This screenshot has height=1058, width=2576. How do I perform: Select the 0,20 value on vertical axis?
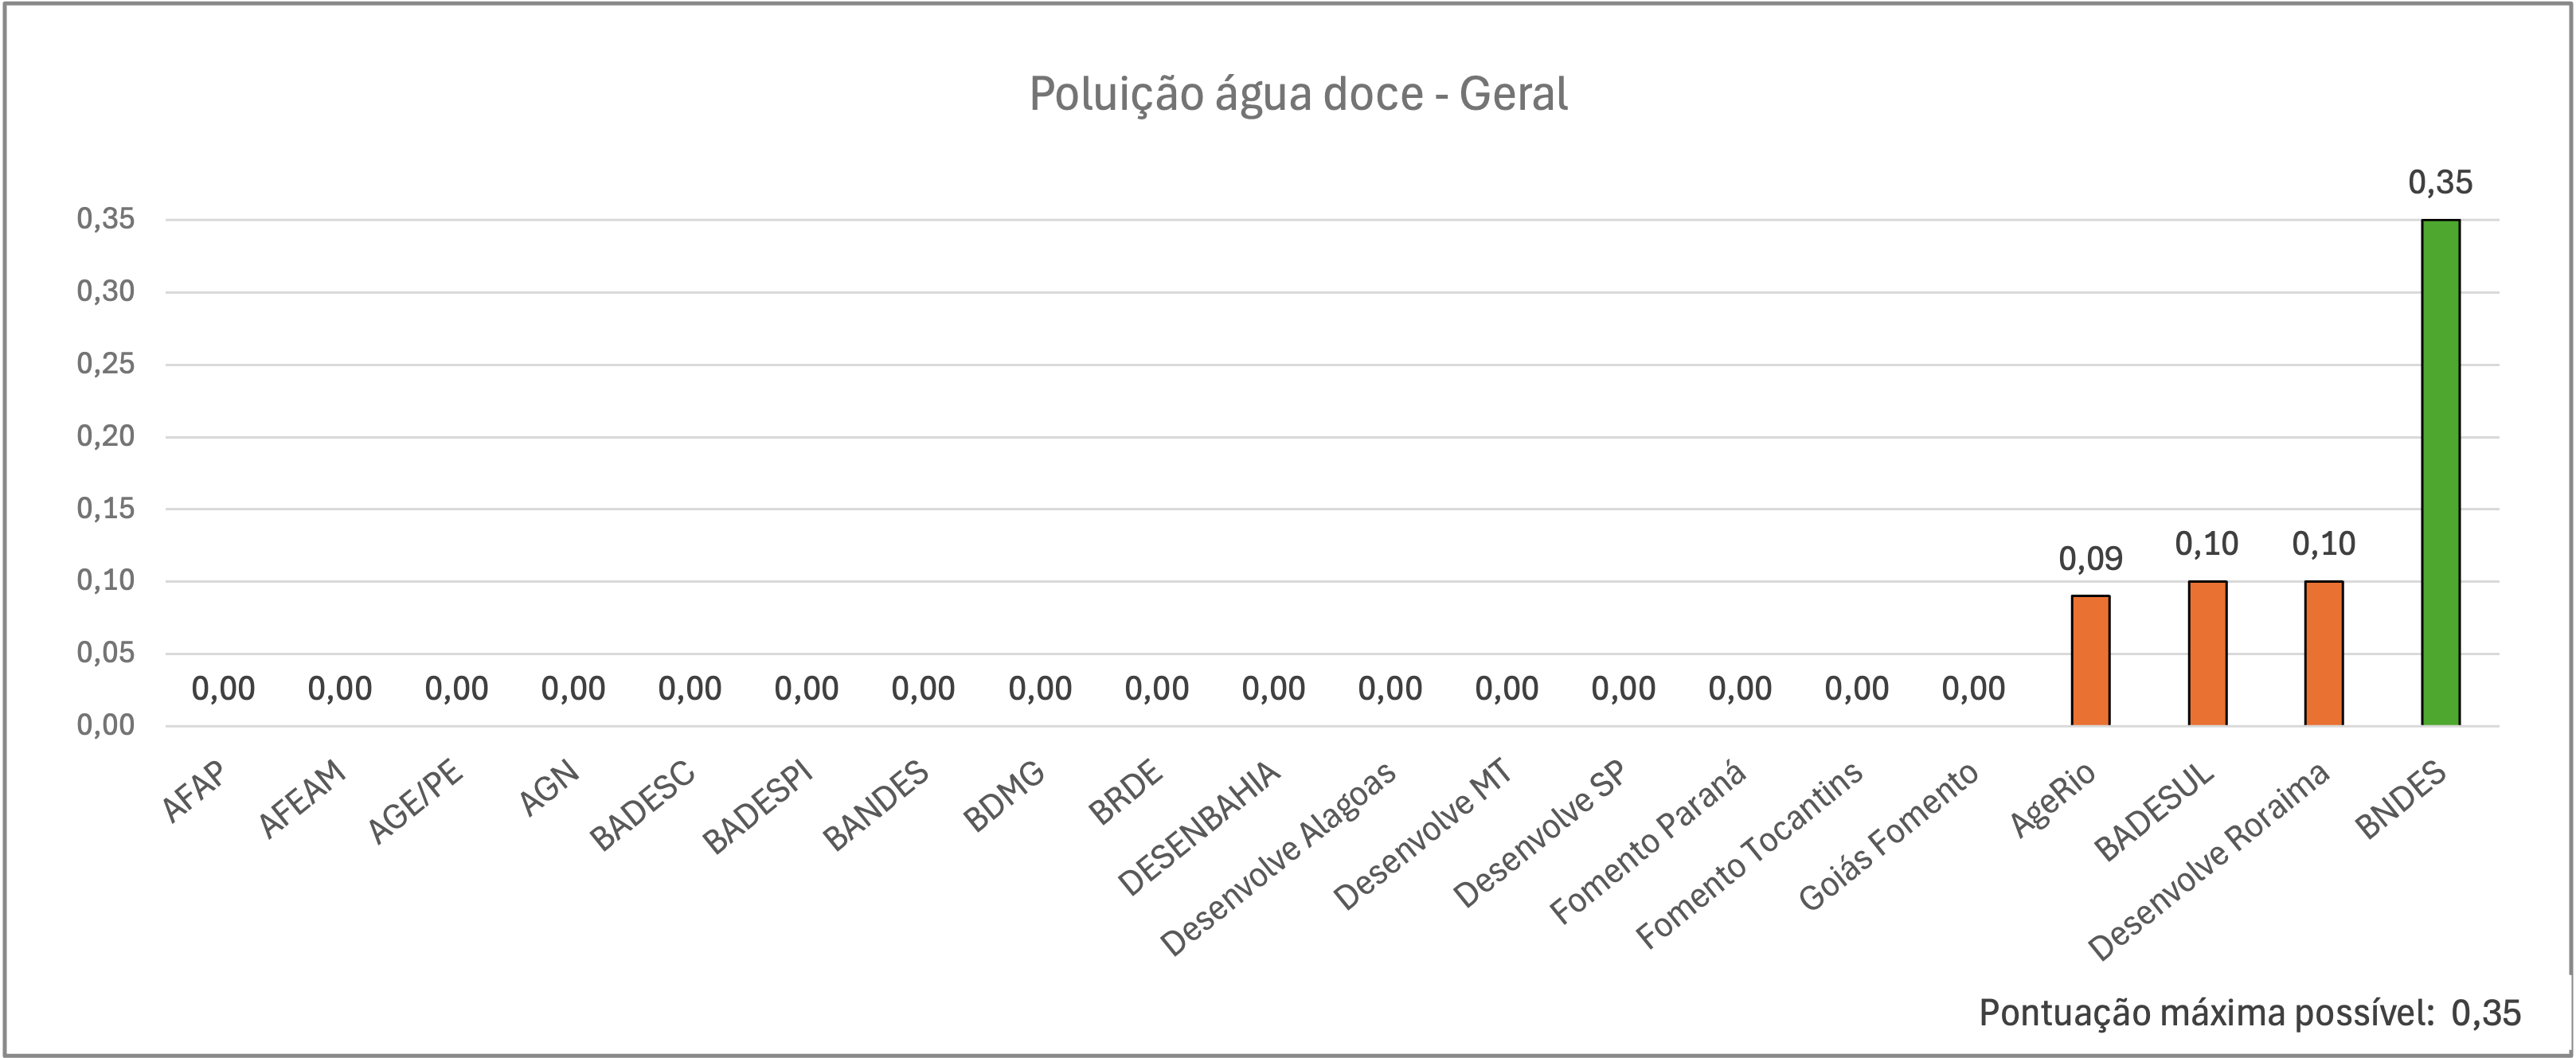(106, 436)
